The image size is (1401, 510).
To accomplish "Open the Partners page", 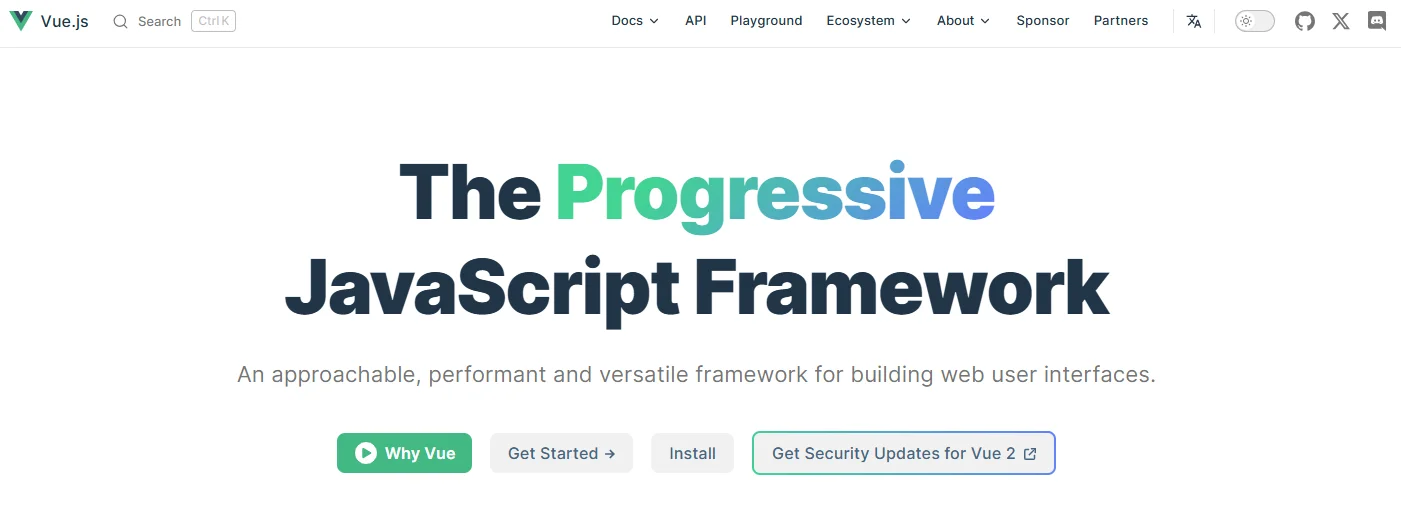I will tap(1121, 21).
